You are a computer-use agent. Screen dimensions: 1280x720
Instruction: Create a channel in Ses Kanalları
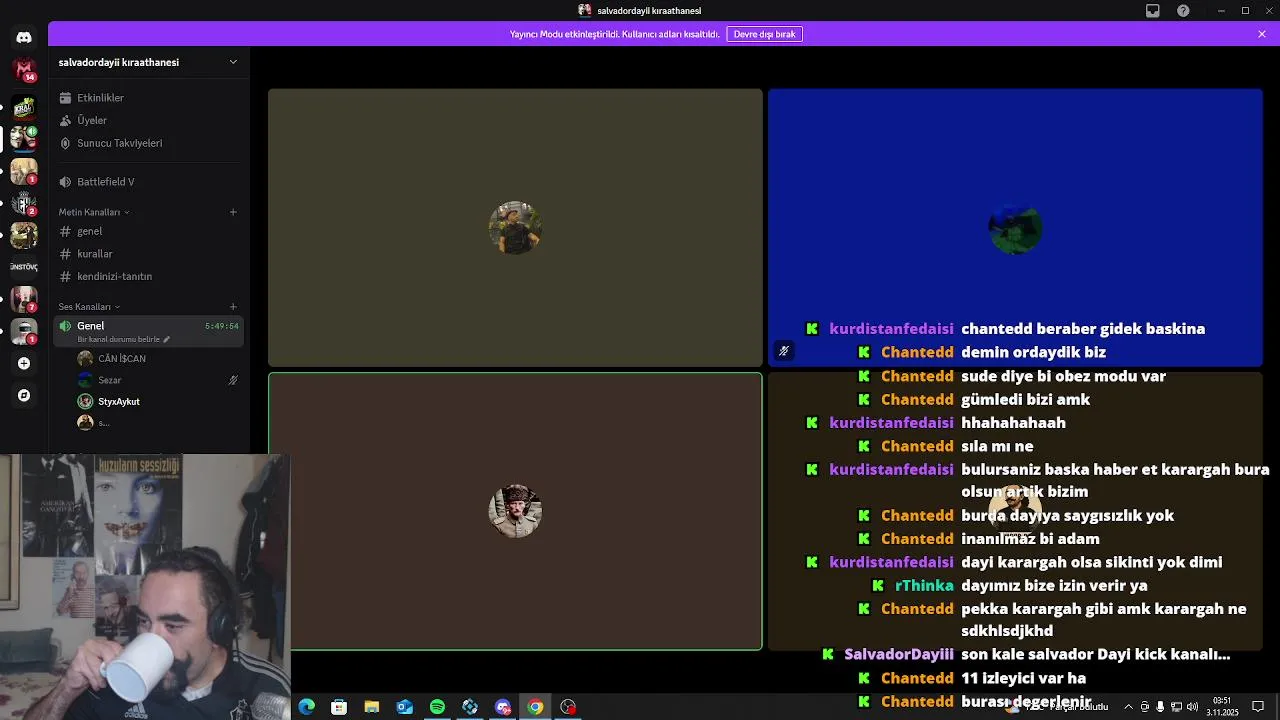[x=233, y=307]
